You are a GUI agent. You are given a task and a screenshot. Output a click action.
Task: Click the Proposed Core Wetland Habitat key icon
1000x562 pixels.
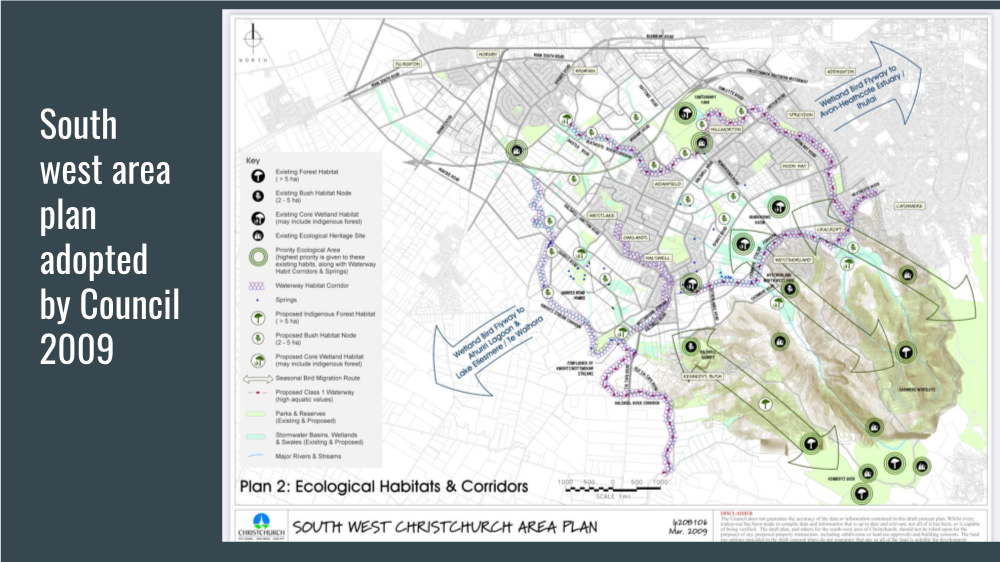[x=258, y=360]
